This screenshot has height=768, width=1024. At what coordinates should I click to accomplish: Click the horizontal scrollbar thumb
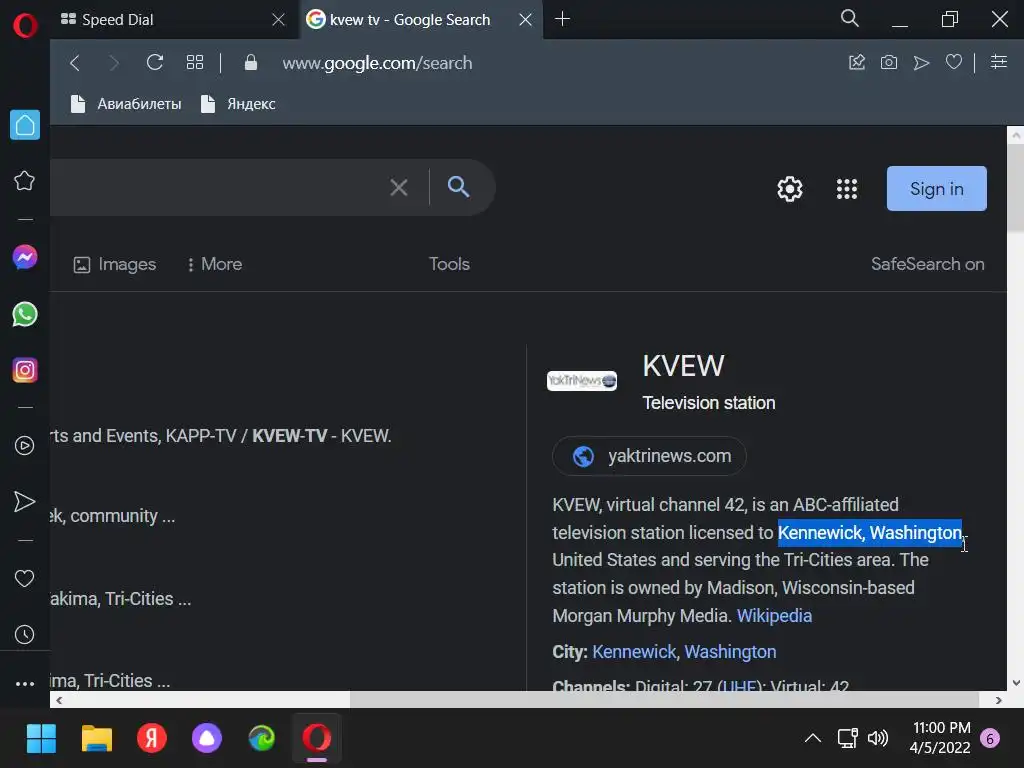[664, 700]
